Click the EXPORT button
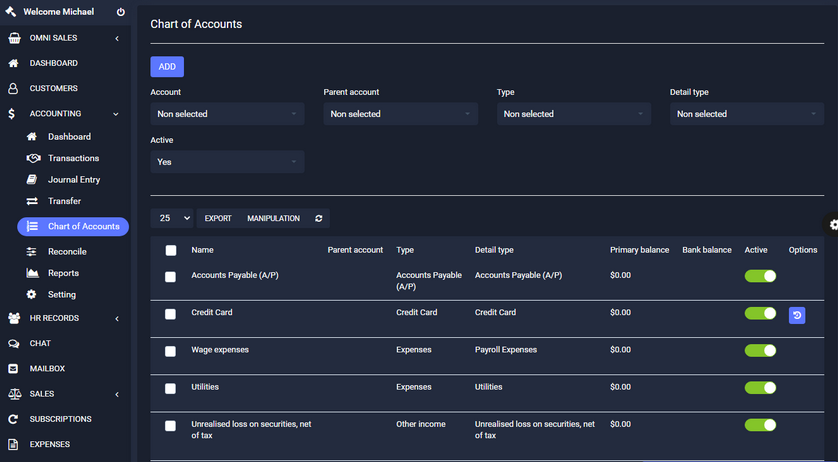 tap(218, 218)
